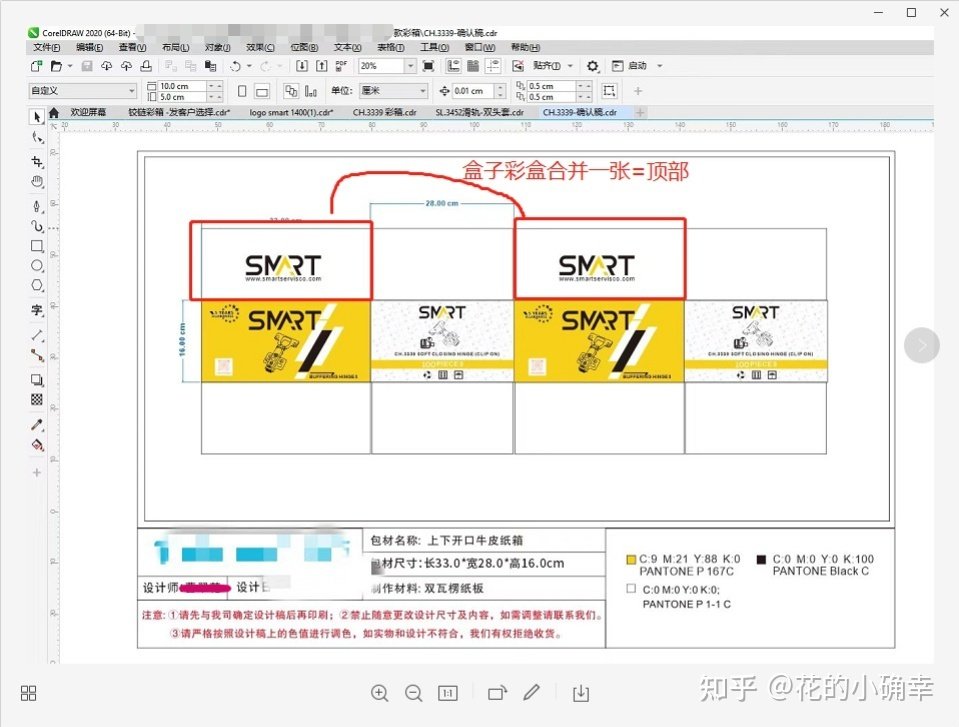Select the Parallel dimension line tool
The height and width of the screenshot is (727, 959).
point(37,335)
